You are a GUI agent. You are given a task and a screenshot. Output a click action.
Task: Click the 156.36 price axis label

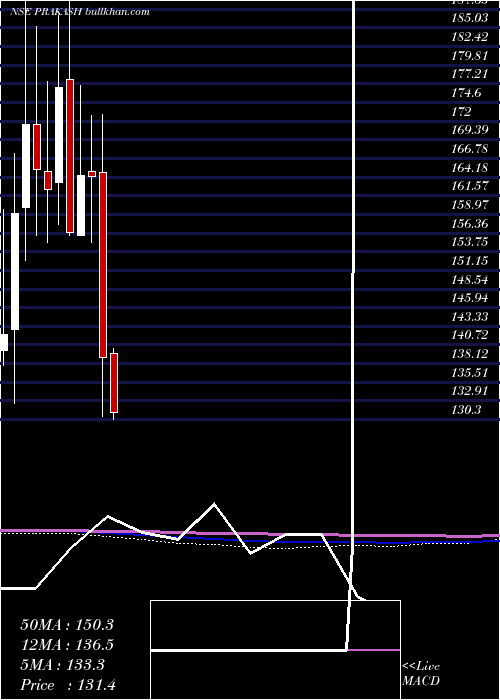[x=470, y=223]
